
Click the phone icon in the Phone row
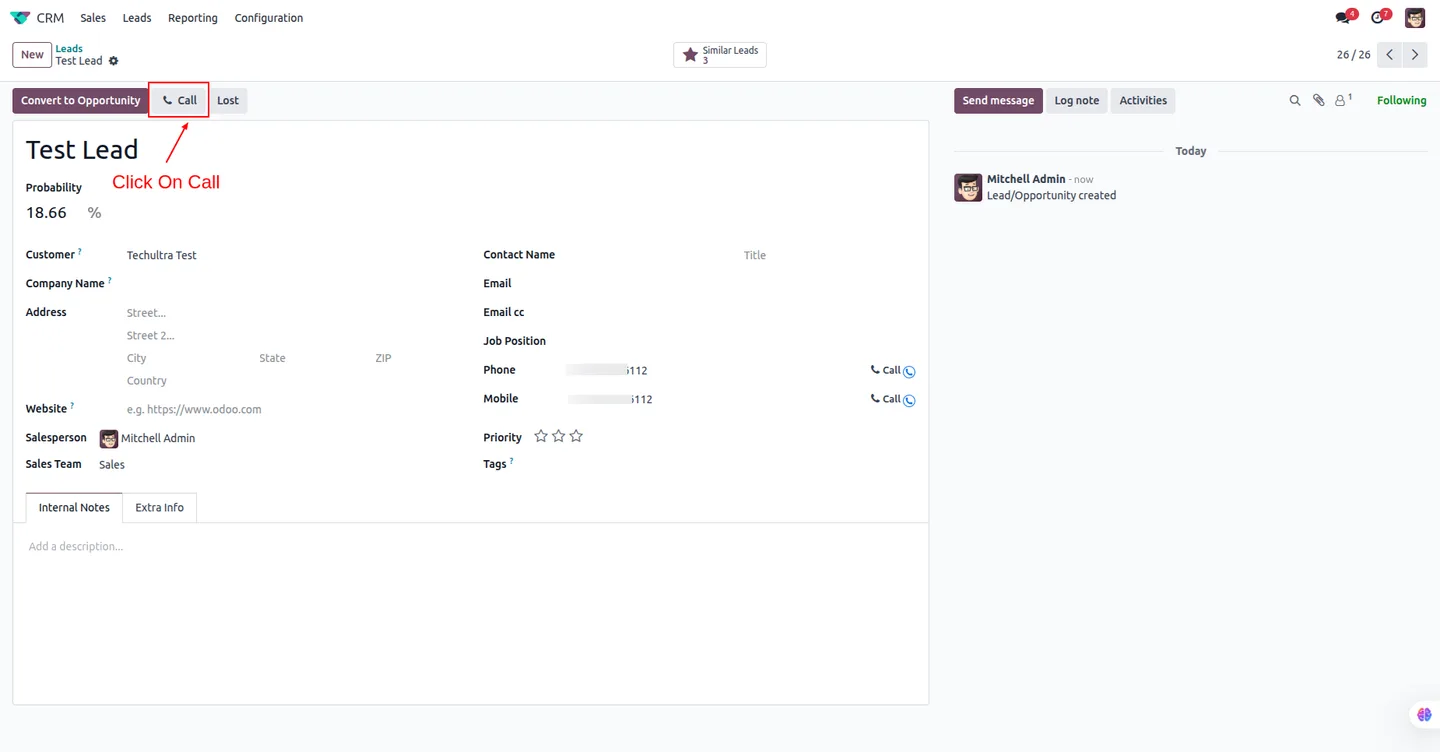pyautogui.click(x=909, y=372)
